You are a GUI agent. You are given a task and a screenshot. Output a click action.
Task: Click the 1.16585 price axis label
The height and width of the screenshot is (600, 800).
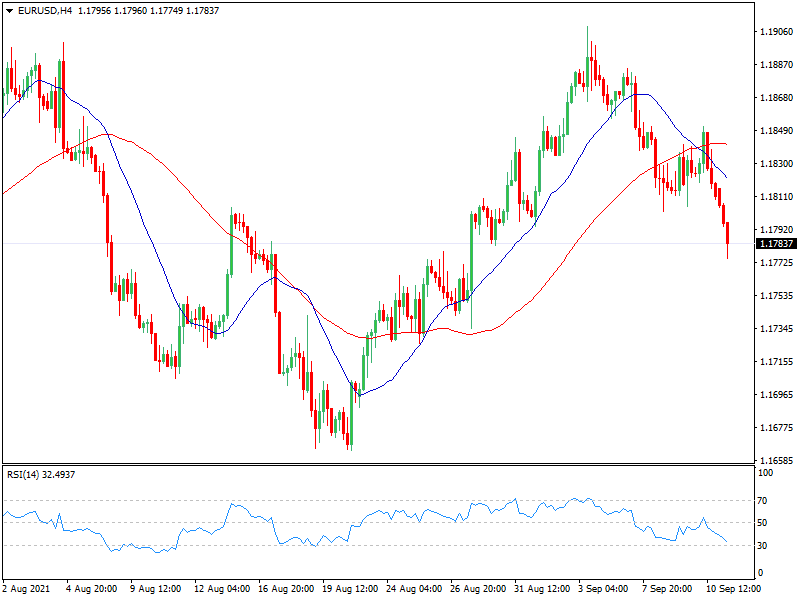776,461
